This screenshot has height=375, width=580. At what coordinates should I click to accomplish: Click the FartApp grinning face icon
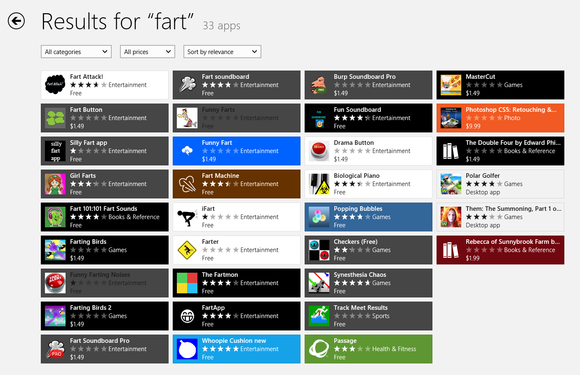tap(187, 316)
